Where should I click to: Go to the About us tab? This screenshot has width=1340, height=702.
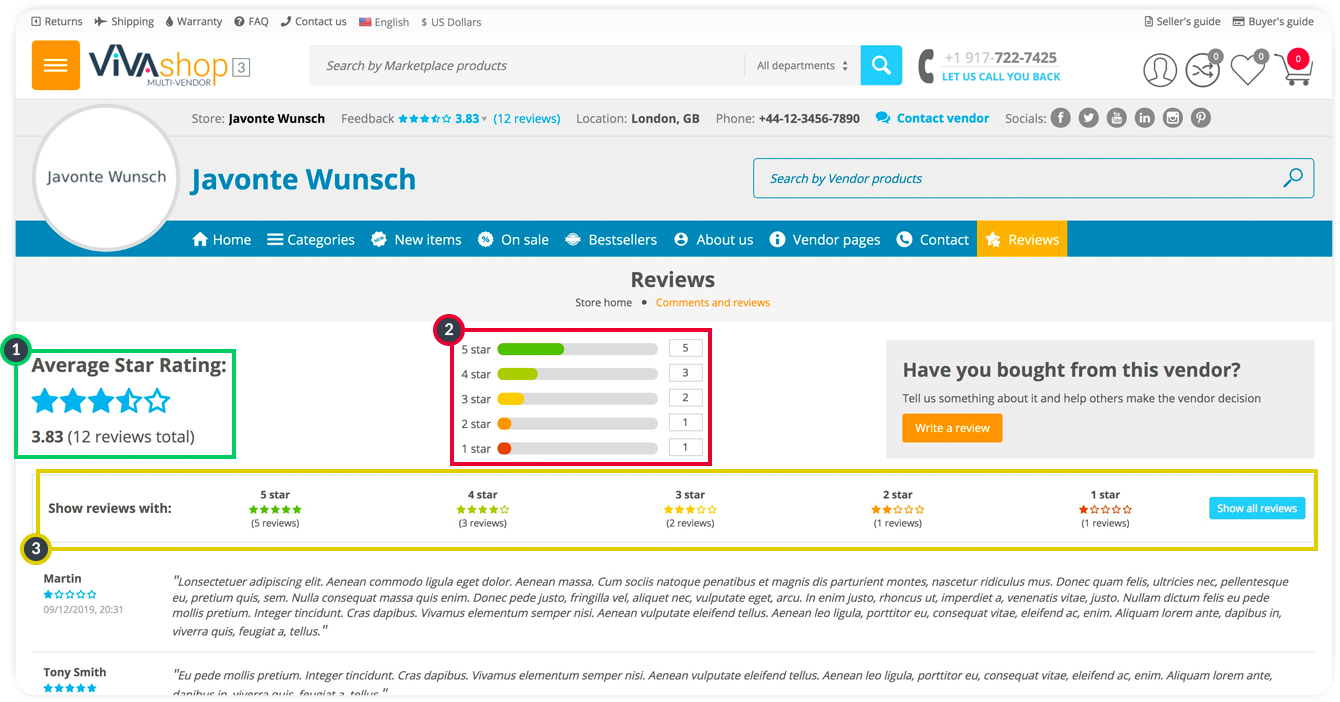point(714,240)
